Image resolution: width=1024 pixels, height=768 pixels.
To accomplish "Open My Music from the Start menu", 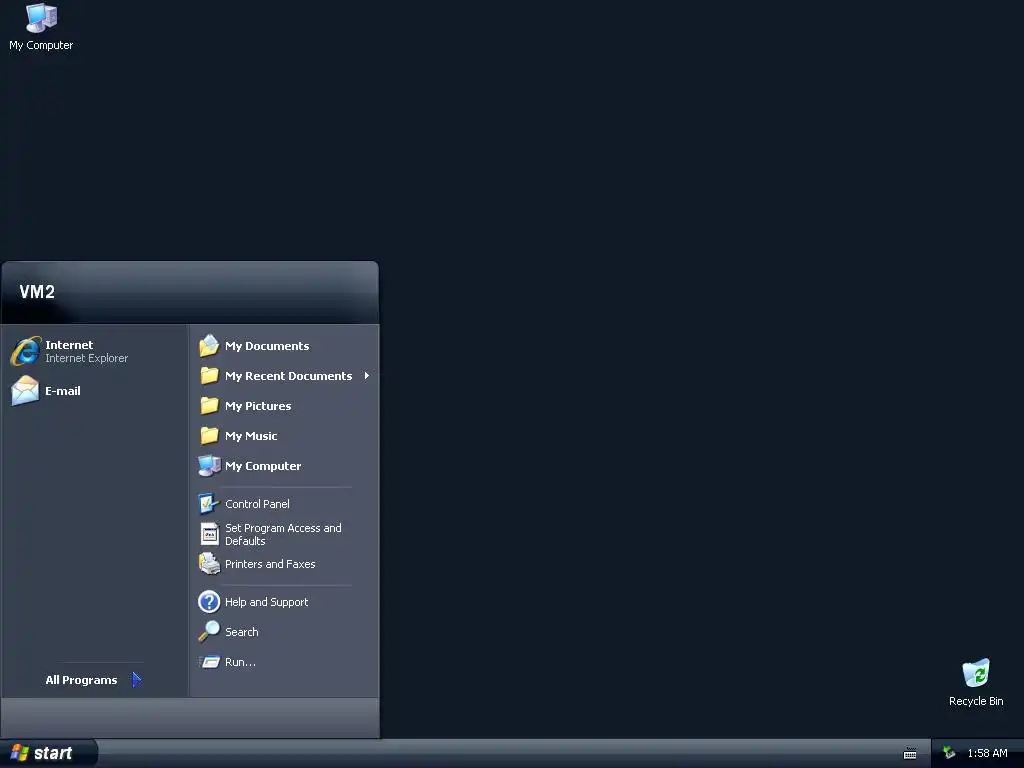I will click(251, 436).
